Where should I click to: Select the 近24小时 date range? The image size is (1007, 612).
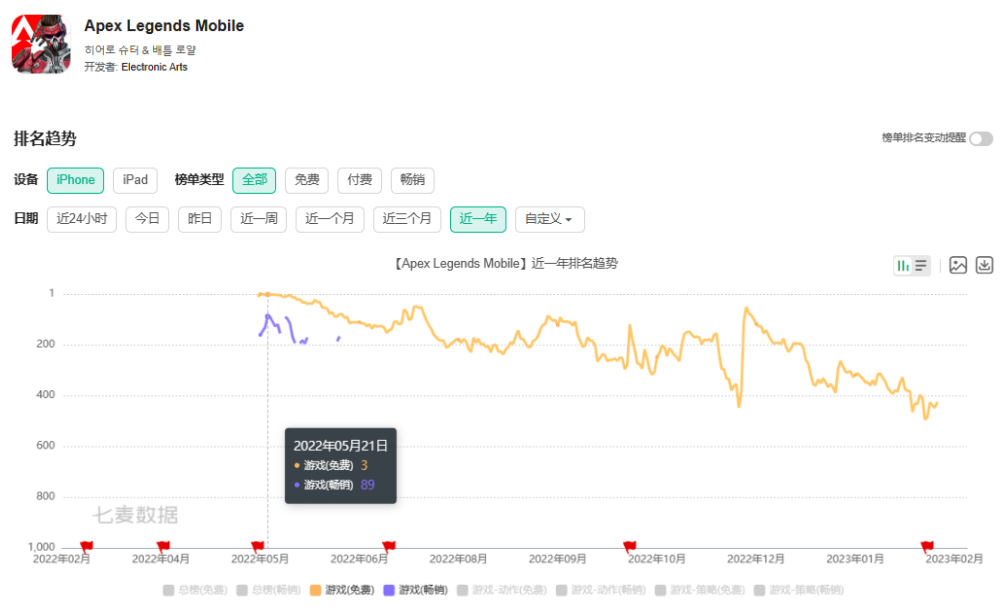[x=82, y=219]
